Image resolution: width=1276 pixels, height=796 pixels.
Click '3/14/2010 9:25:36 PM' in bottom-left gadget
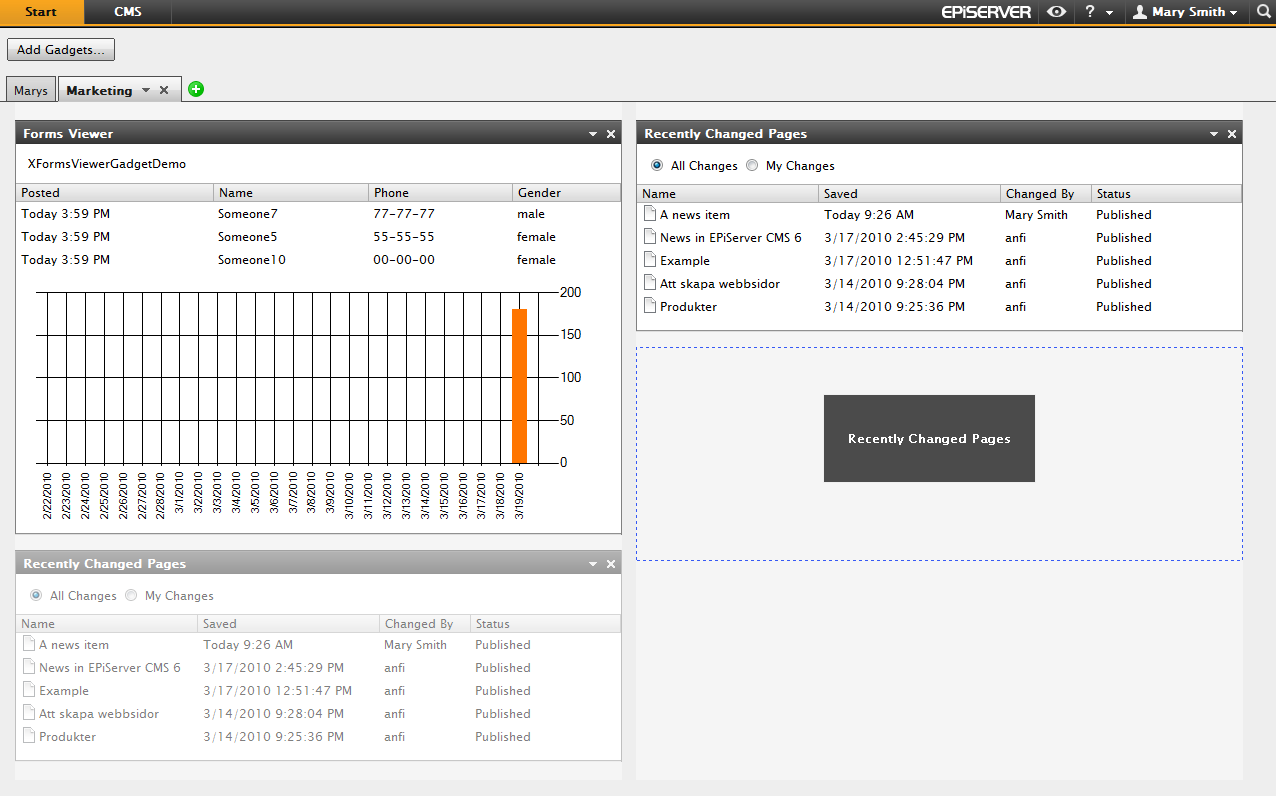[274, 737]
